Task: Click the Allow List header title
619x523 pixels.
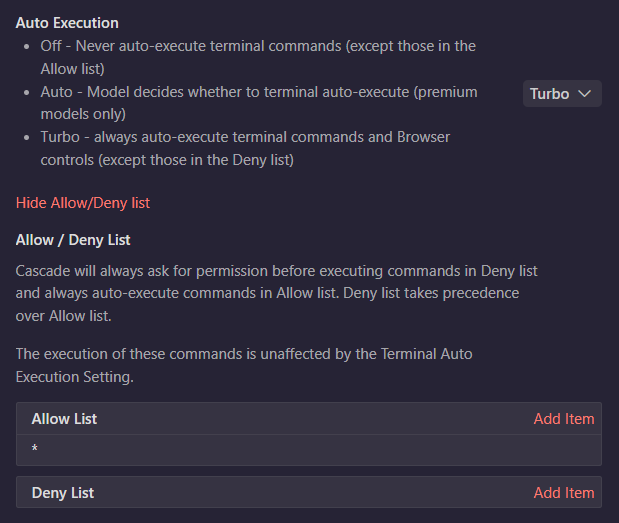Action: (64, 419)
